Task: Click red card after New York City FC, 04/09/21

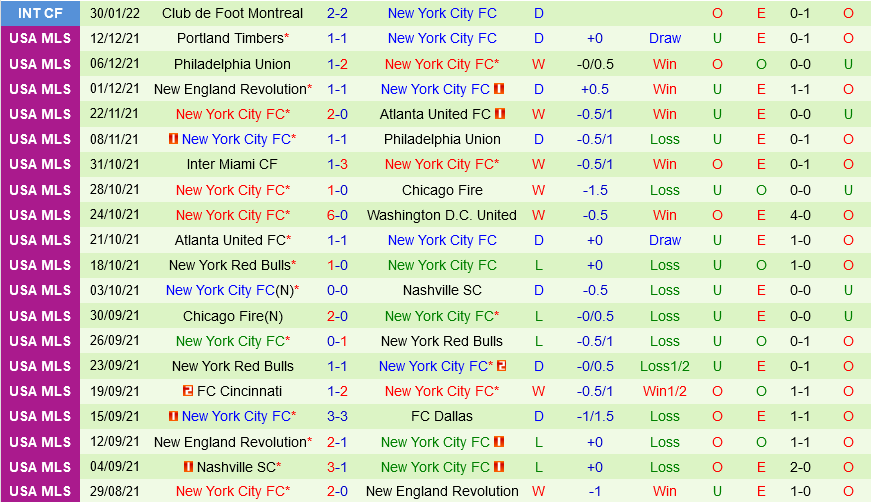Action: (499, 467)
